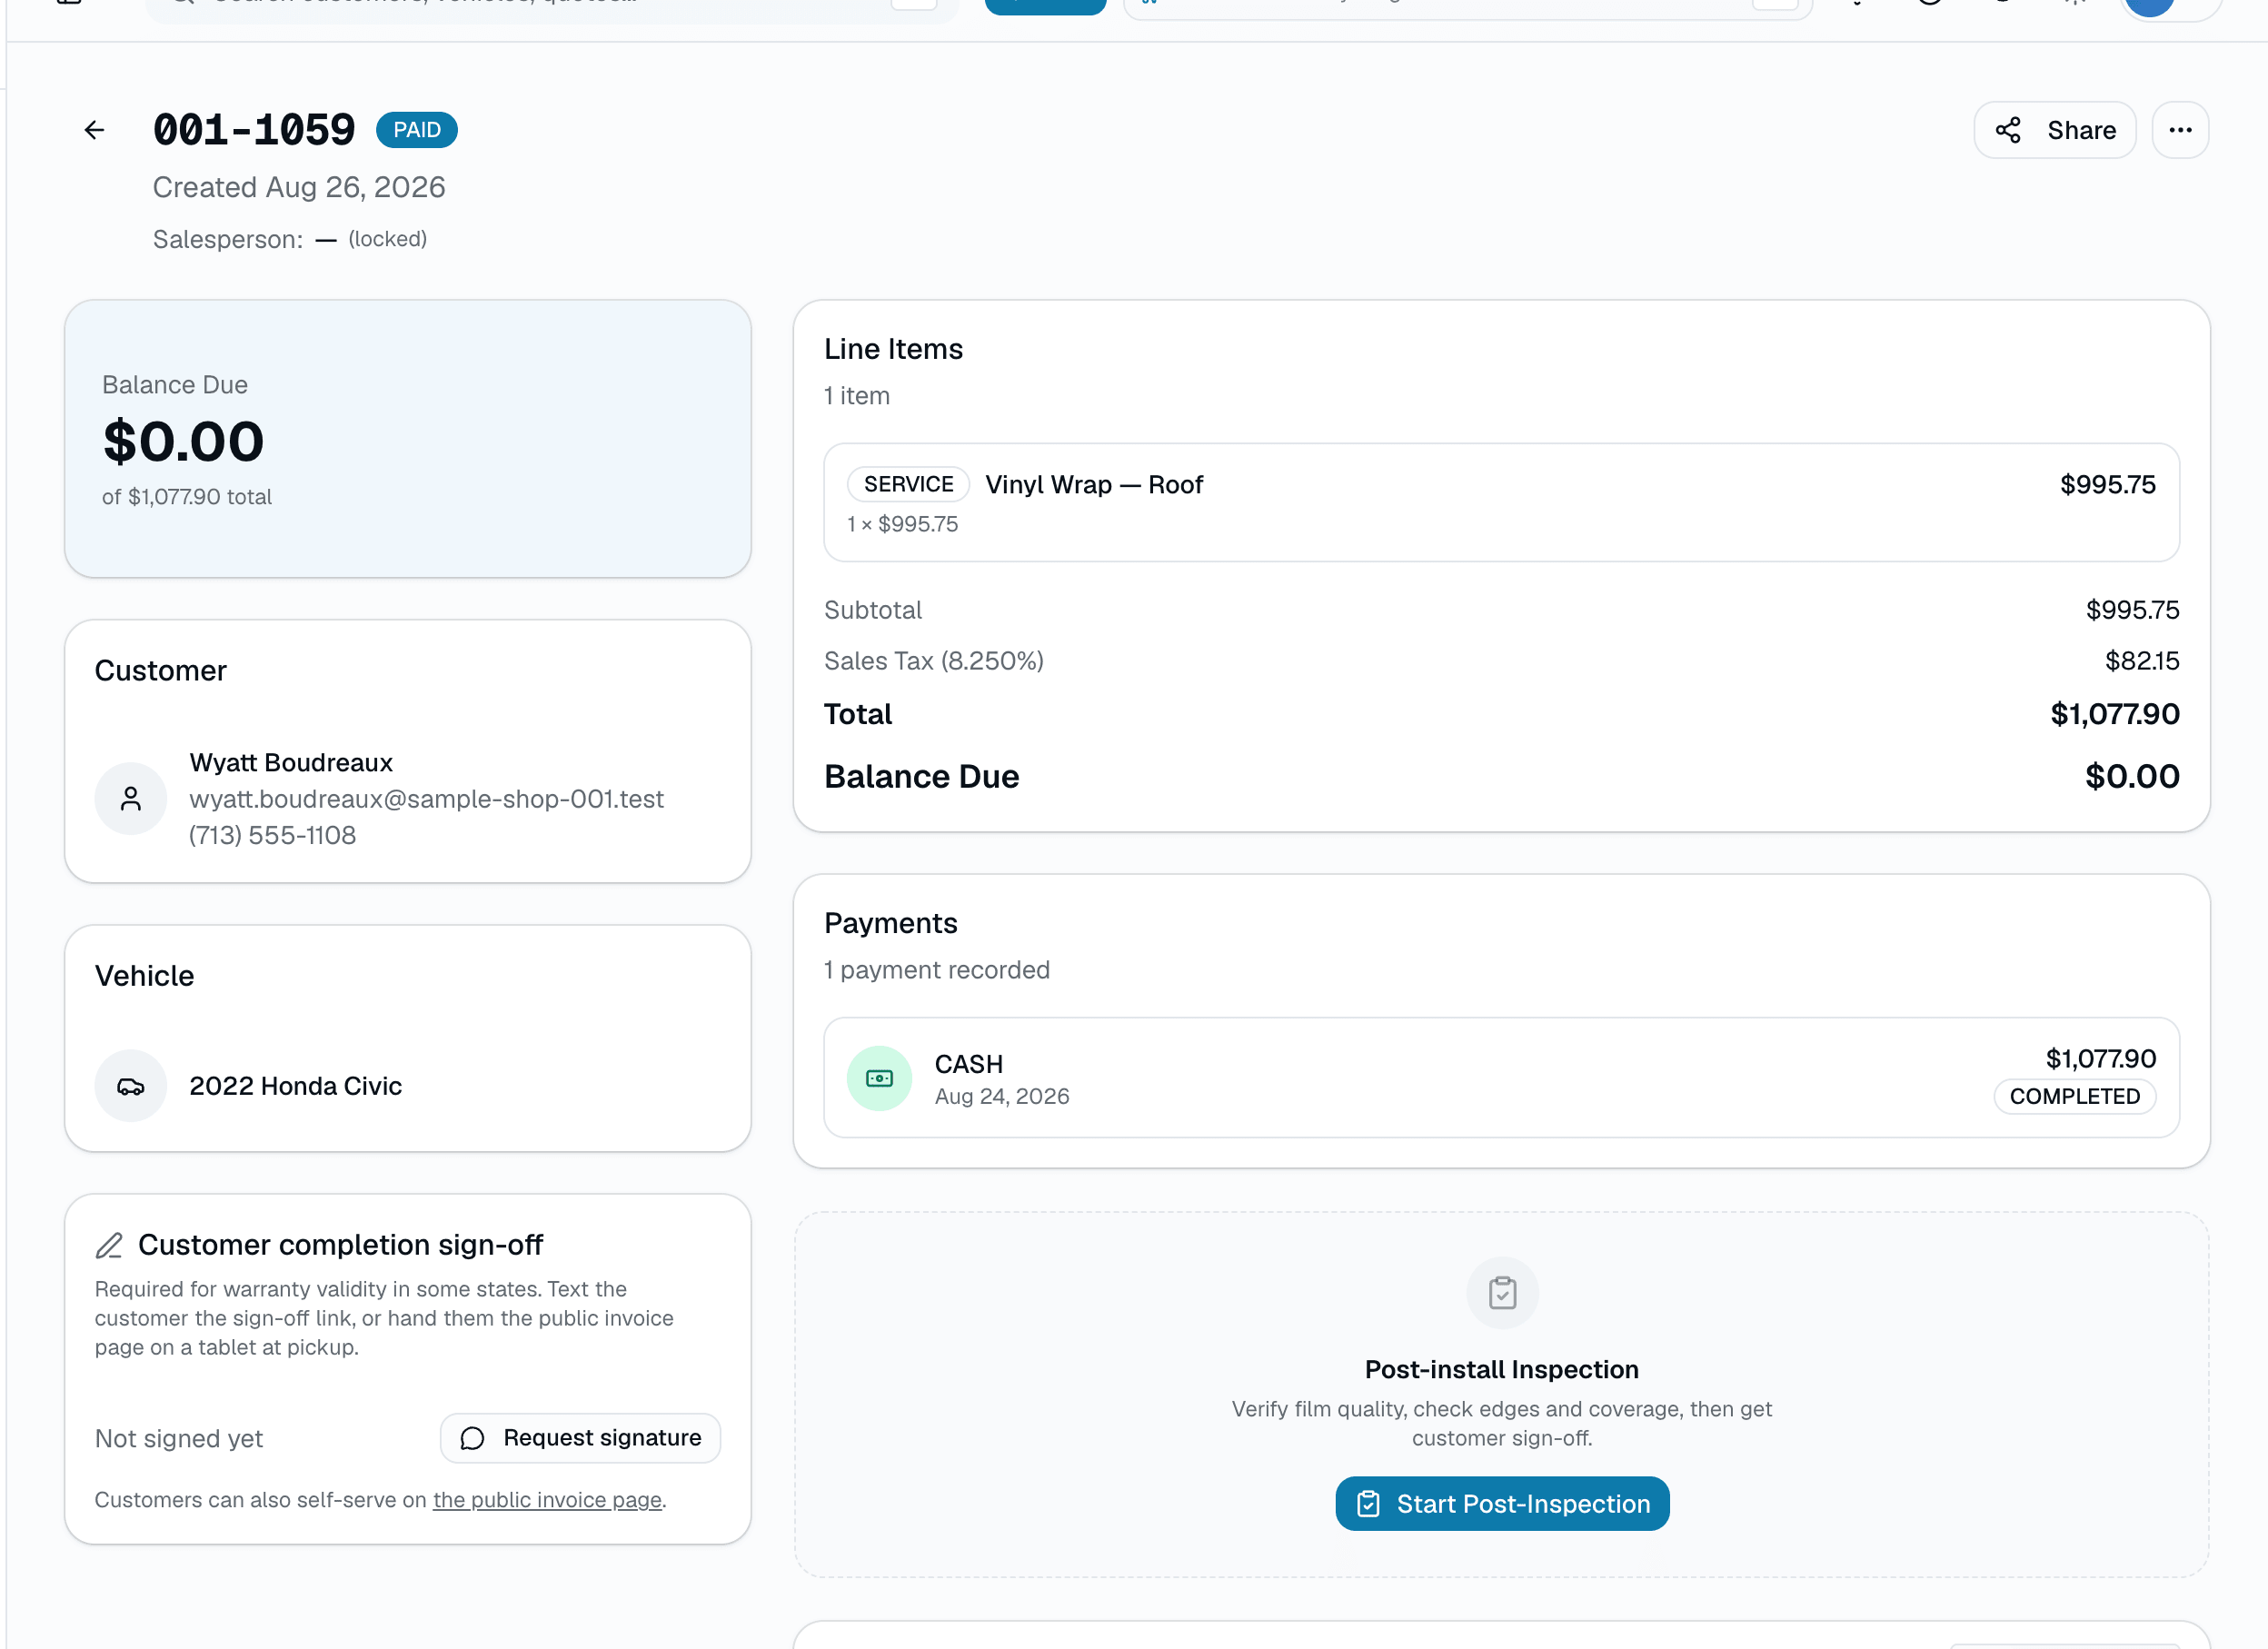The height and width of the screenshot is (1649, 2268).
Task: Click the Request signature button
Action: pyautogui.click(x=580, y=1438)
